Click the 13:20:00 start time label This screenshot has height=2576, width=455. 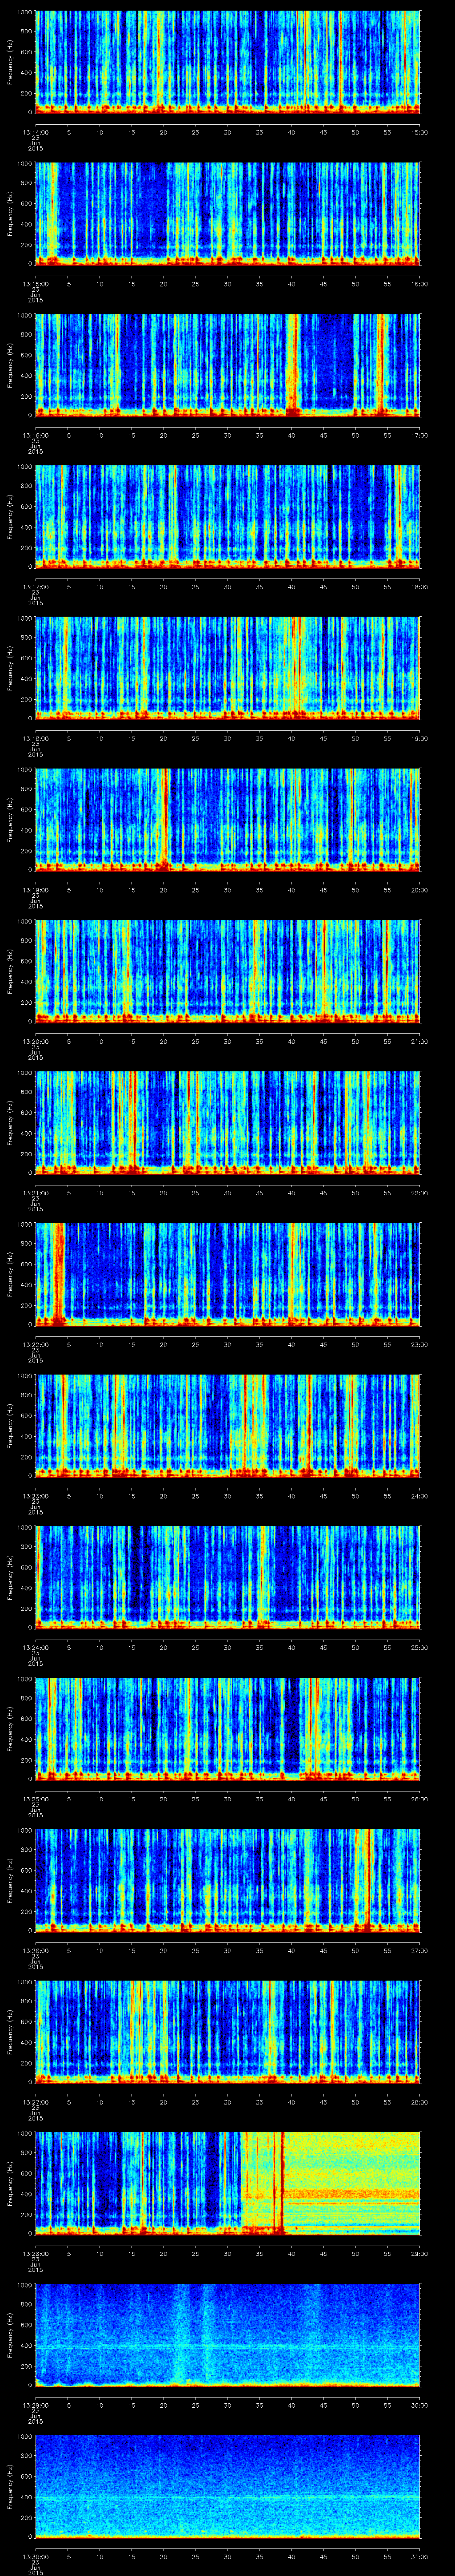35,1042
